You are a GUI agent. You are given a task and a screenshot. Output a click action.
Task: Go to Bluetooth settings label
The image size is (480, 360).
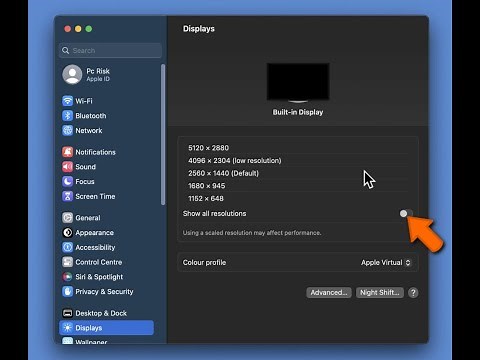(x=91, y=116)
